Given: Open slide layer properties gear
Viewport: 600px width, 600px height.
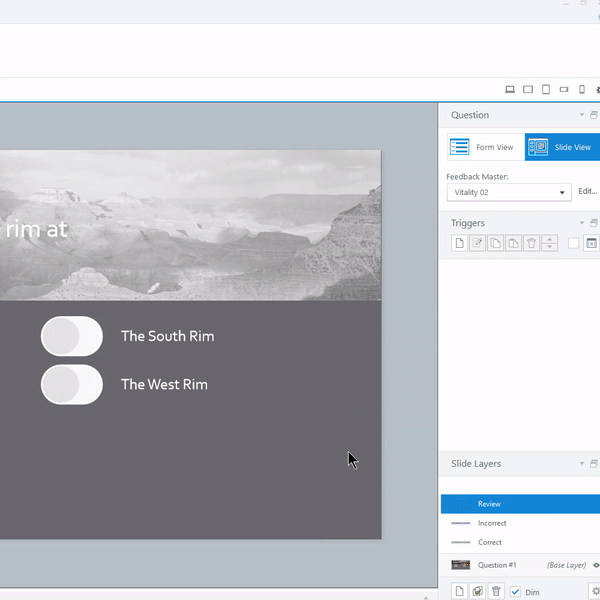Looking at the screenshot, I should click(595, 592).
